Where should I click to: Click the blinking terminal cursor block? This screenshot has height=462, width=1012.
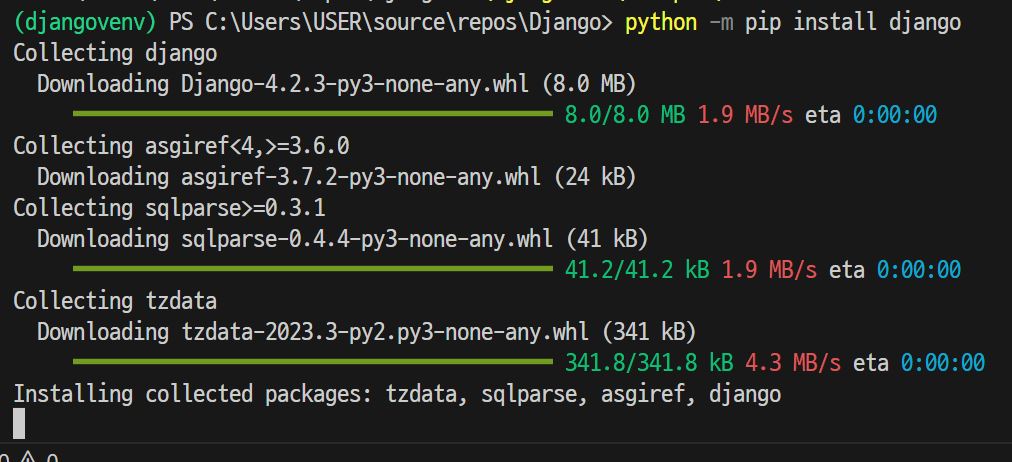point(19,423)
